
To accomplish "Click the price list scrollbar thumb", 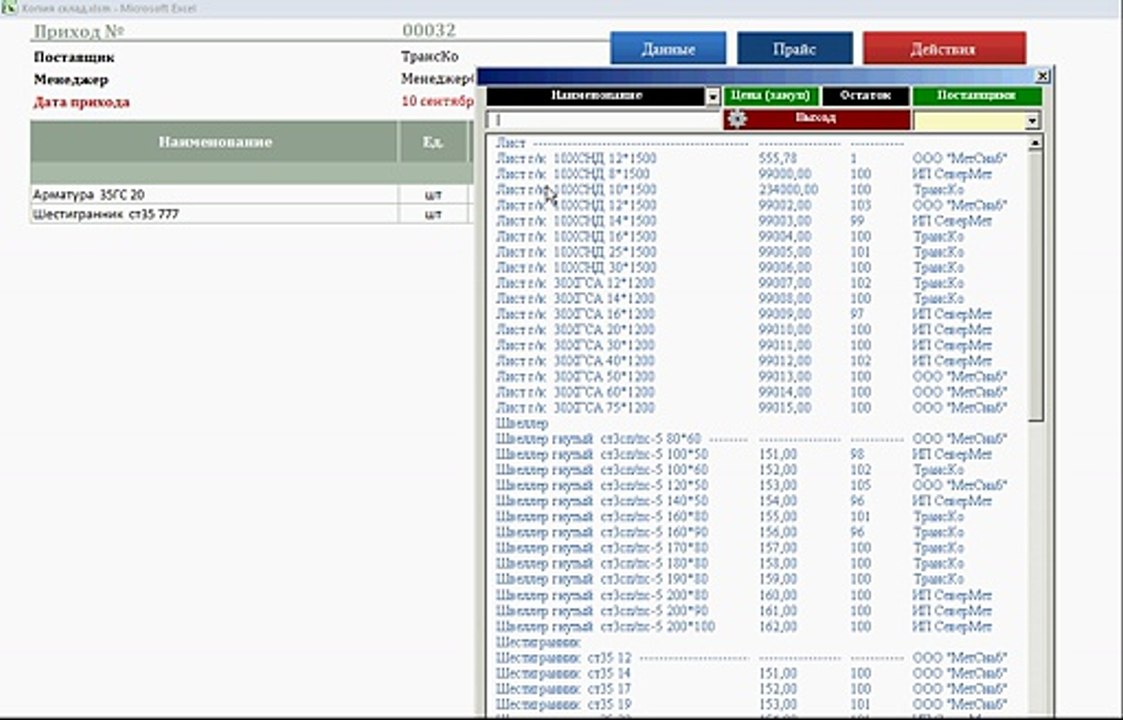I will point(1034,286).
